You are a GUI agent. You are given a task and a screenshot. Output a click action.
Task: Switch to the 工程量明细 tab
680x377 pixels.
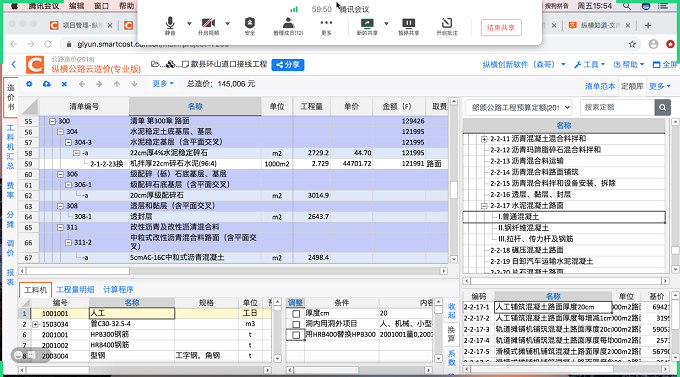pos(75,290)
